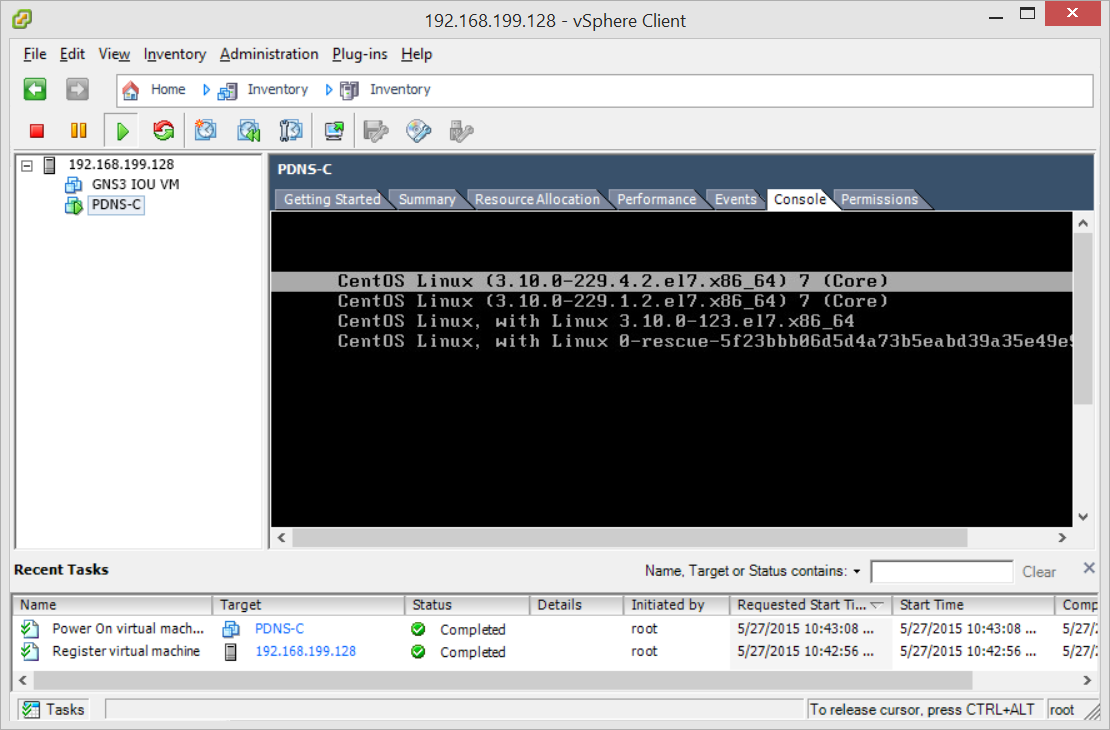Switch to the Summary tab
Image resolution: width=1110 pixels, height=730 pixels.
[x=427, y=200]
